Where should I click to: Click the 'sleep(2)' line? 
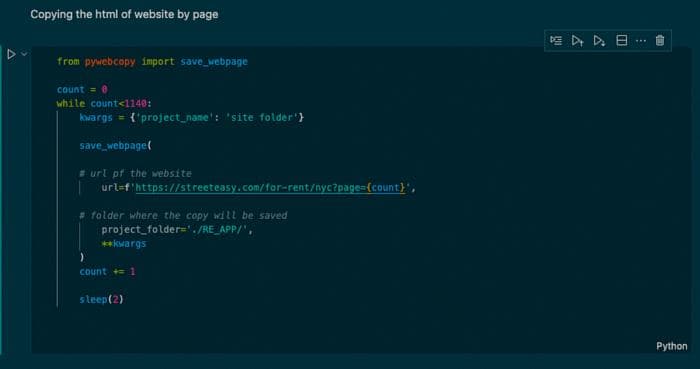(x=101, y=299)
